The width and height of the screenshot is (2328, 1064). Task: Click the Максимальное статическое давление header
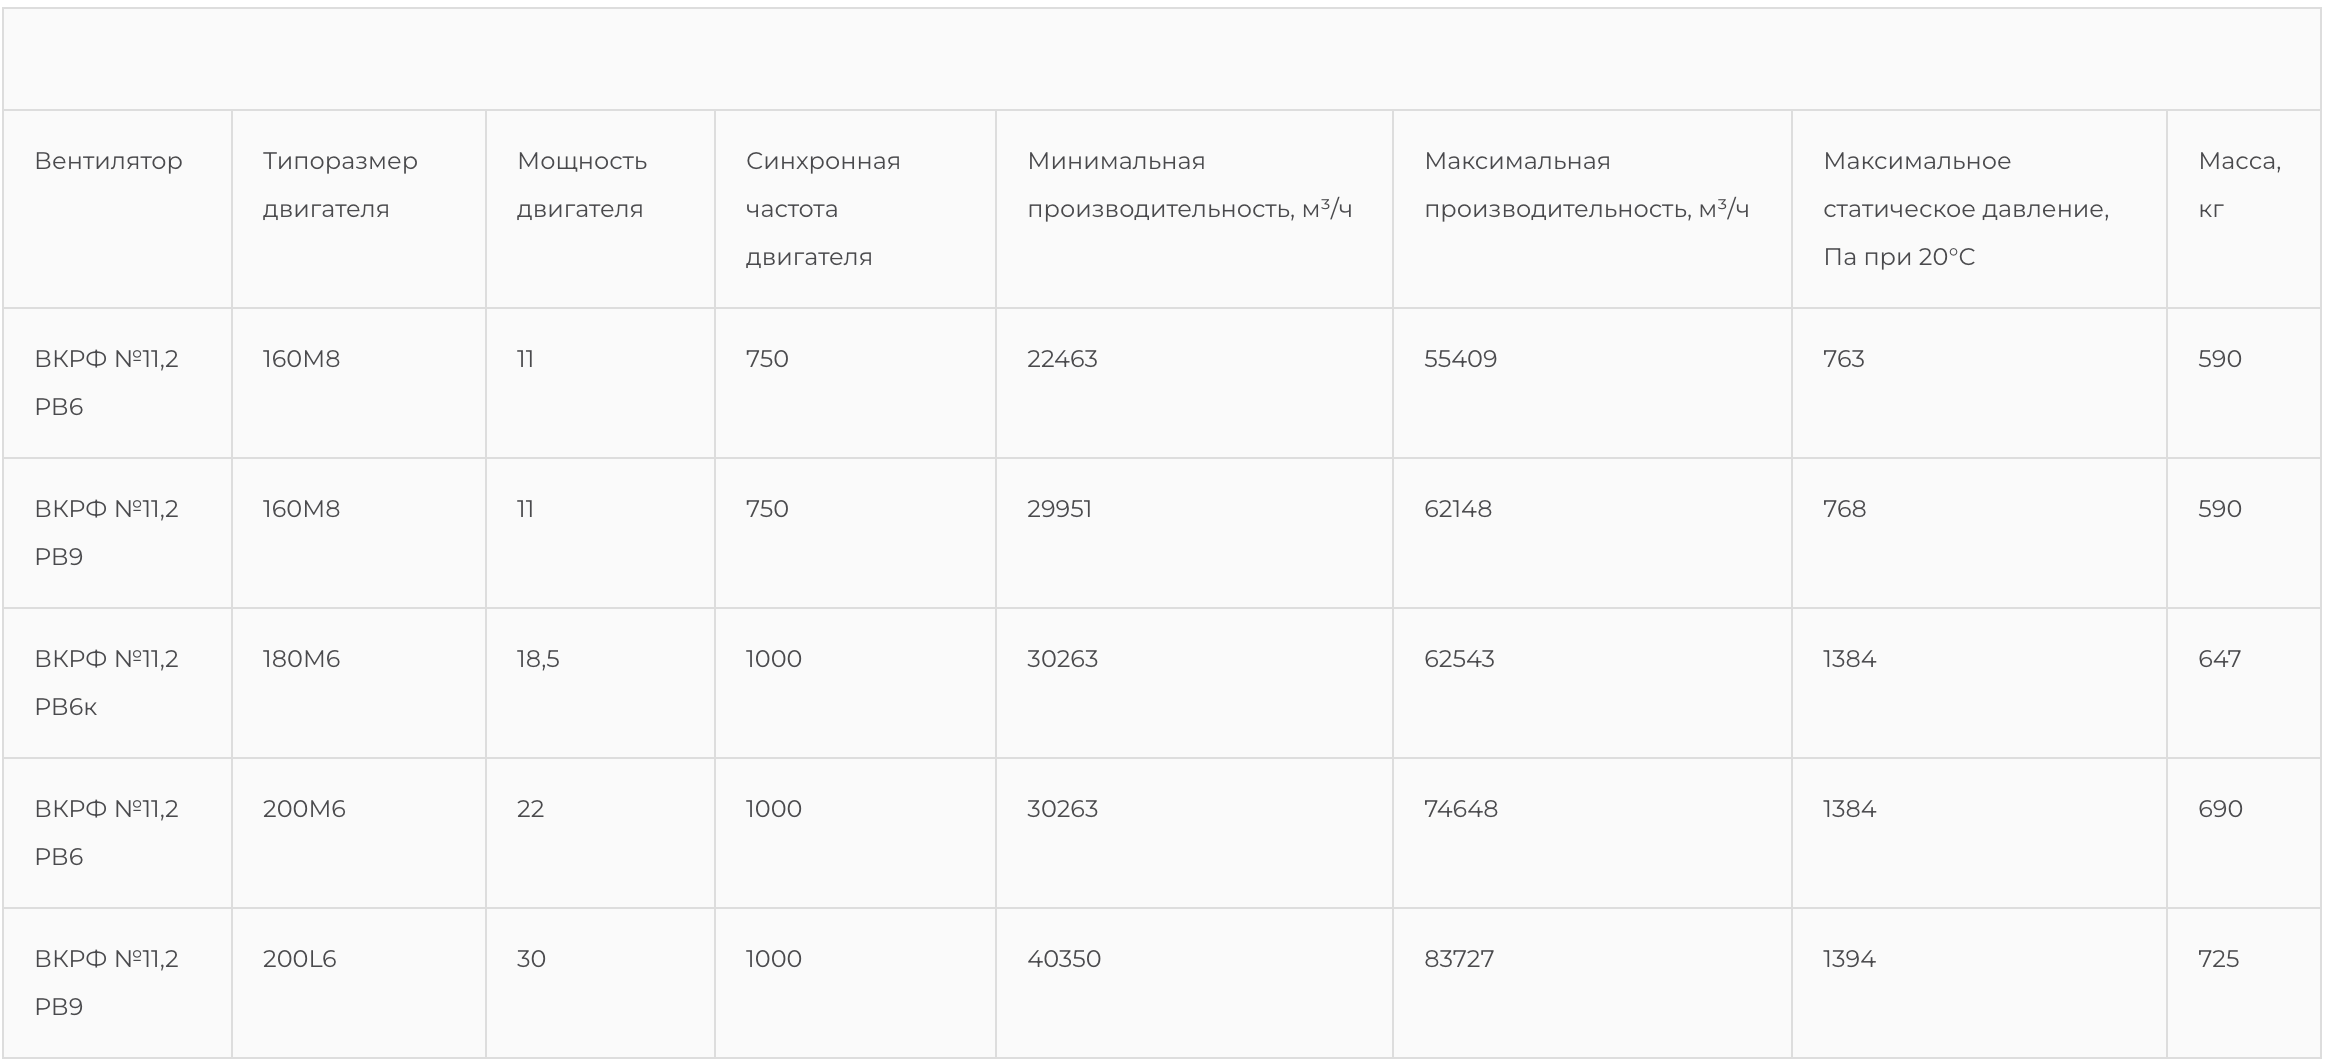pos(1965,209)
